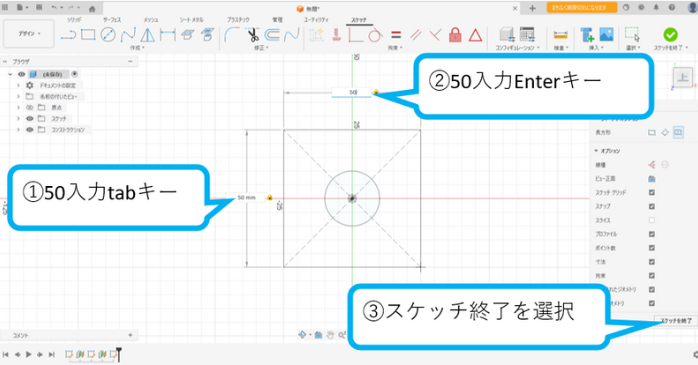Switch to the Plastic tab
The height and width of the screenshot is (365, 698).
point(238,20)
